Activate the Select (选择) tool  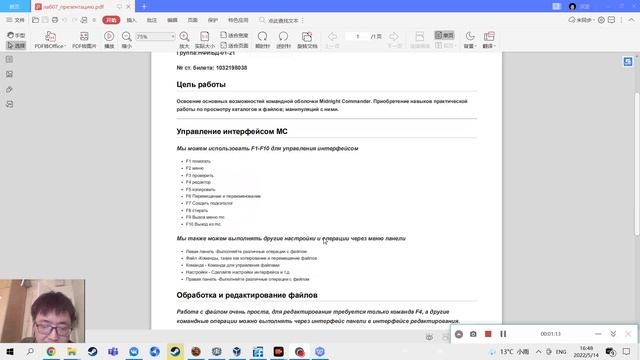[16, 45]
